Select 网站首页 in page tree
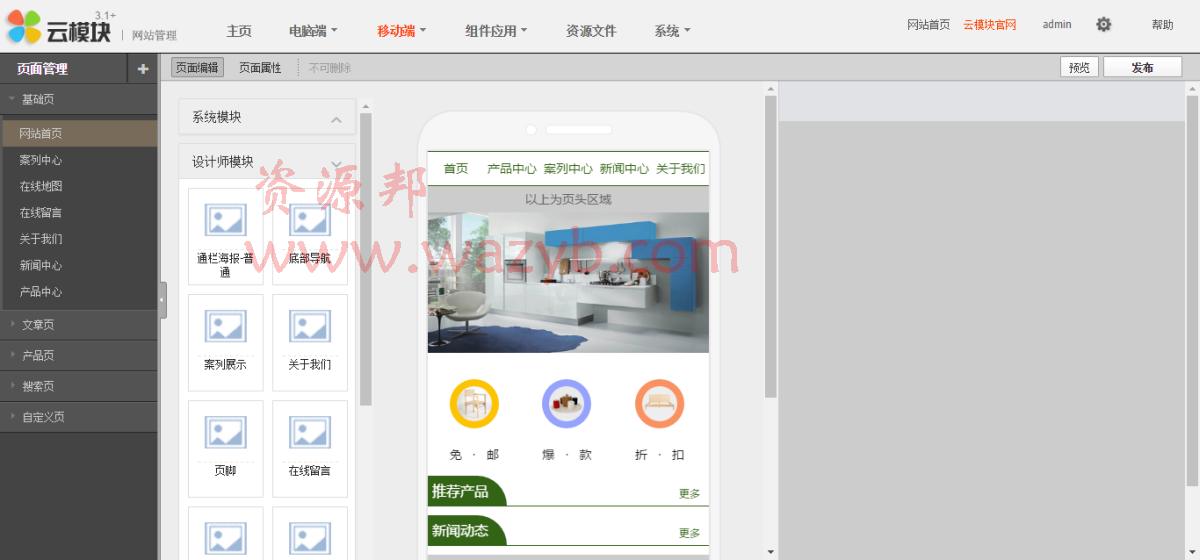 click(x=78, y=133)
